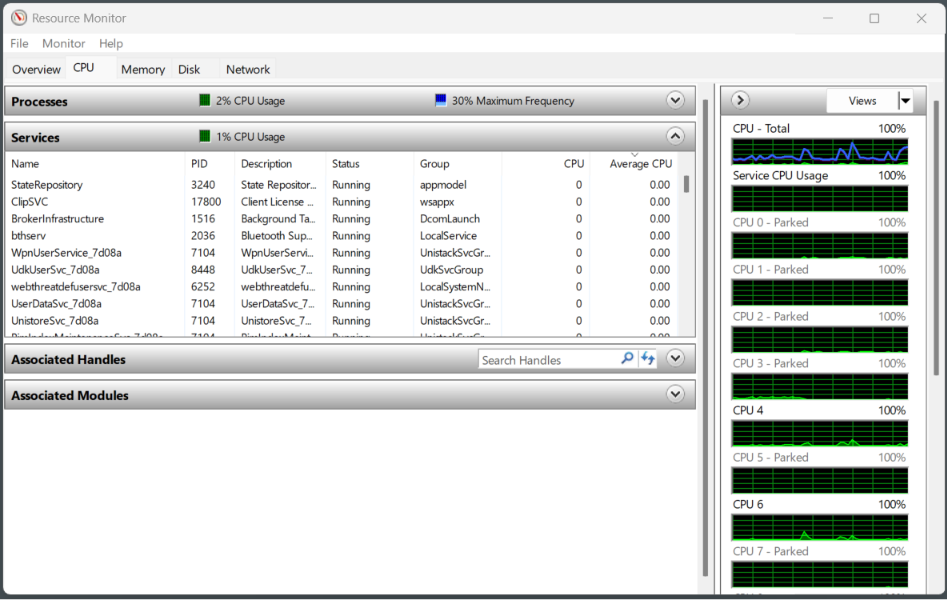The height and width of the screenshot is (600, 947).
Task: Select the WpnUserService_7d08a service row
Action: tap(341, 253)
